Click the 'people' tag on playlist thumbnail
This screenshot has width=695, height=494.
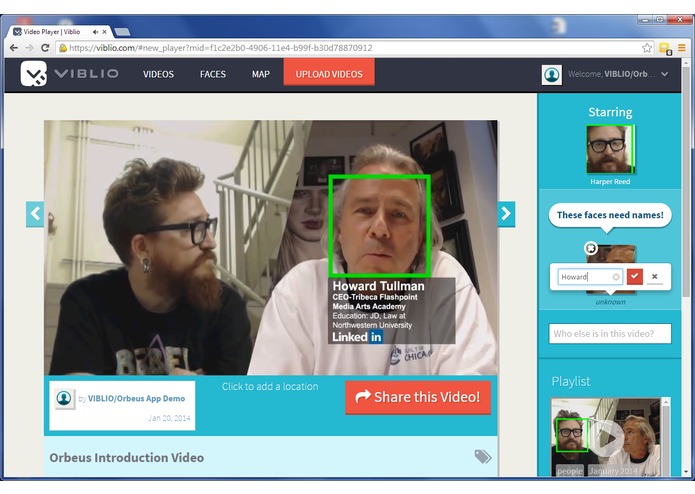(x=570, y=471)
